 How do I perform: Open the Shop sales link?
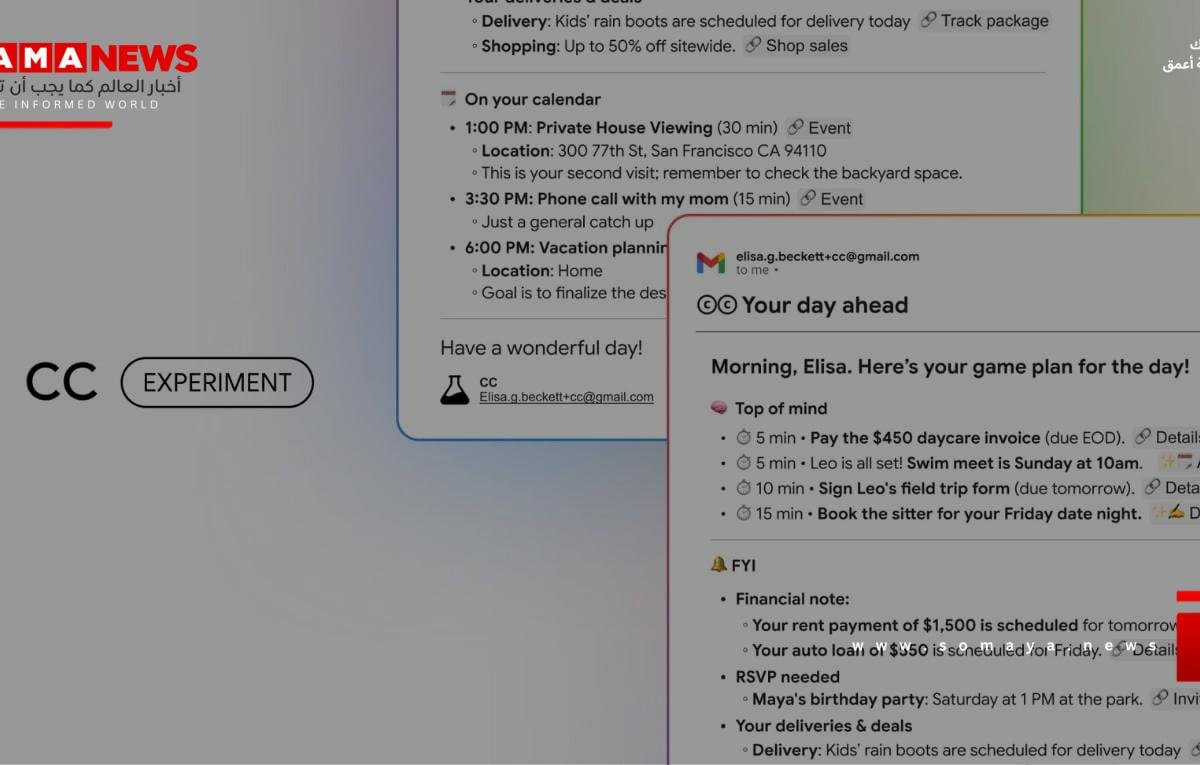coord(796,46)
